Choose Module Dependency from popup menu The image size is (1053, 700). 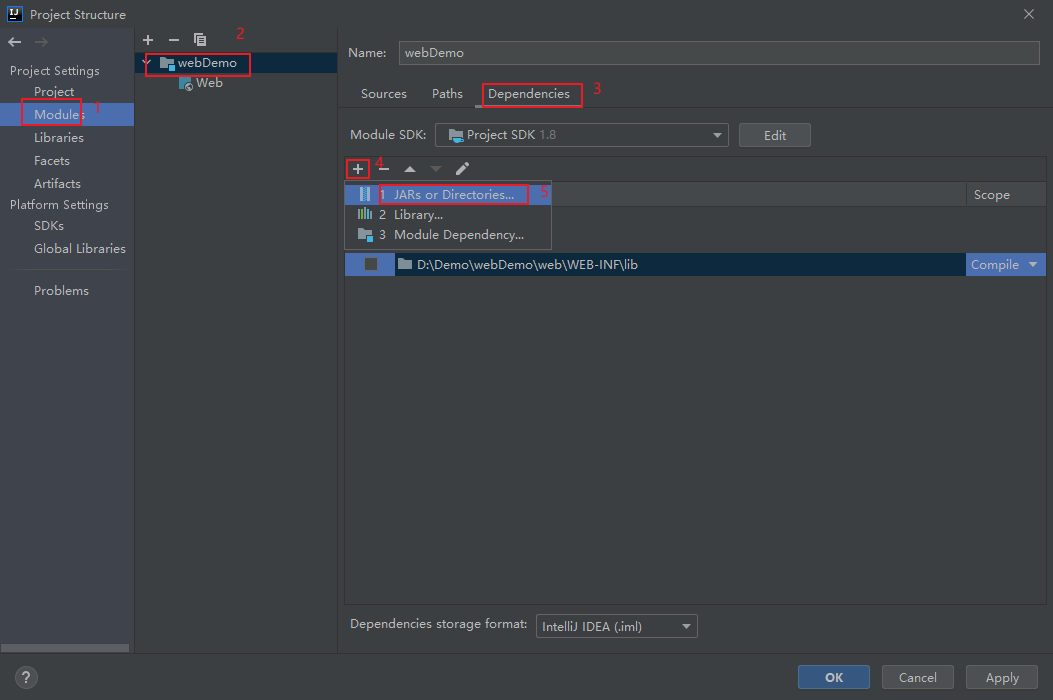(x=458, y=235)
